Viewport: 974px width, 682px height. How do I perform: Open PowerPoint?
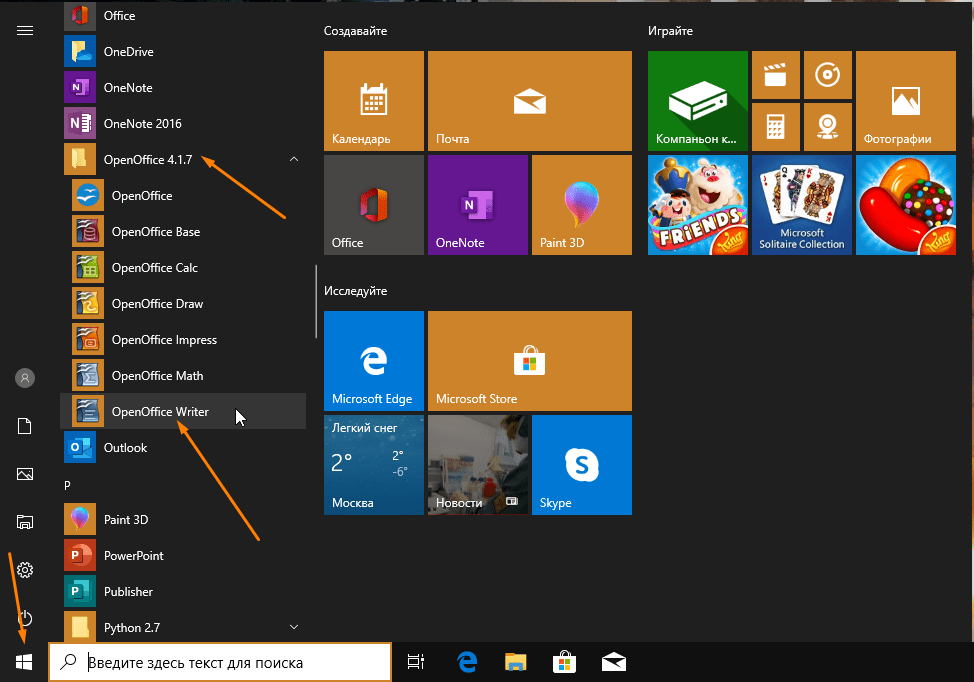click(x=183, y=555)
